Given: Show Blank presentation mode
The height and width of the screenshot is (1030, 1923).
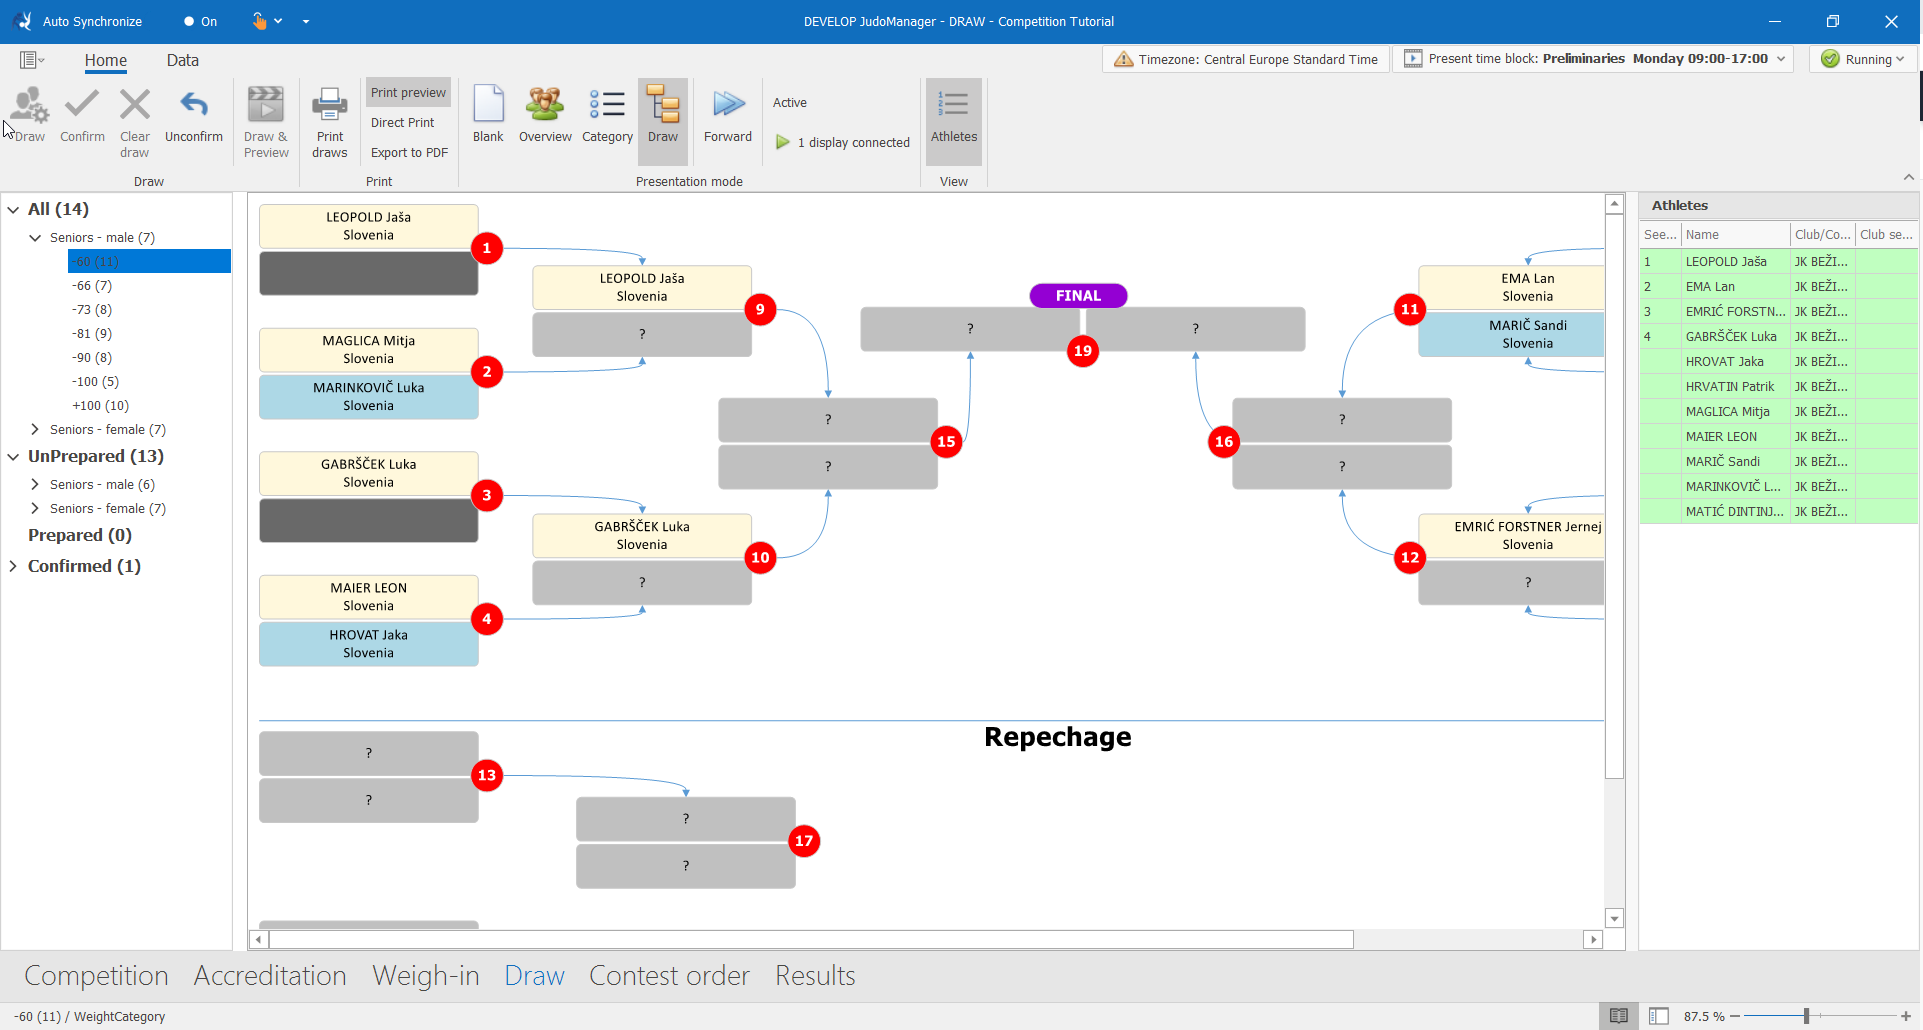Looking at the screenshot, I should [488, 115].
